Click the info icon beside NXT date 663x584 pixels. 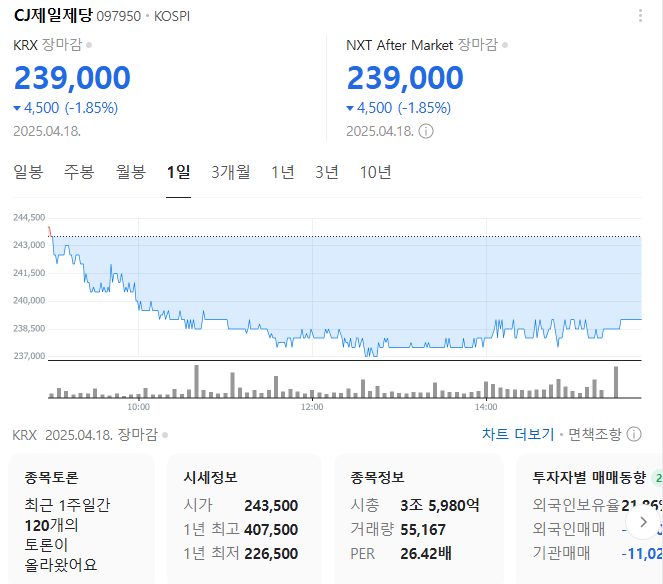(x=426, y=131)
